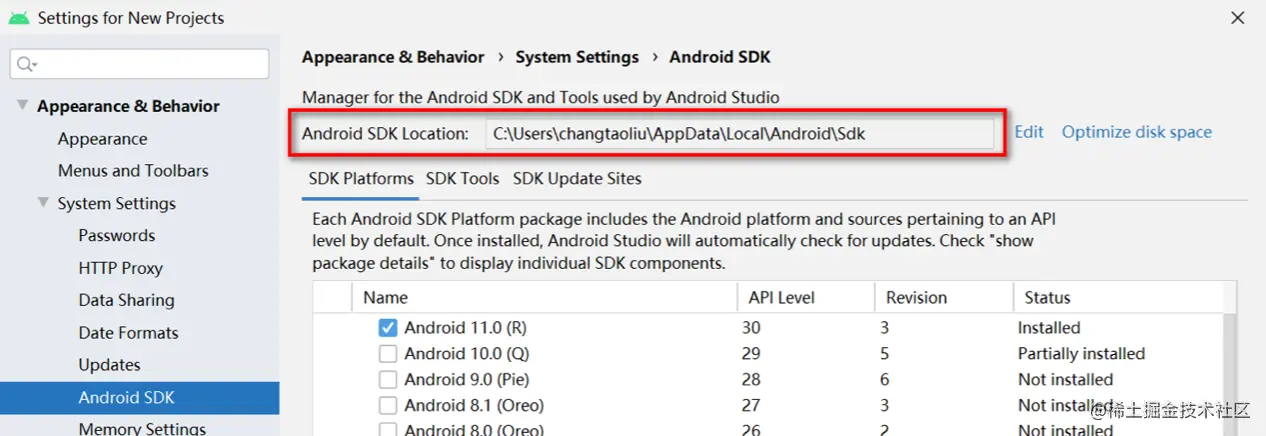Click the Android SDK Location path field
The height and width of the screenshot is (436, 1266).
point(740,133)
